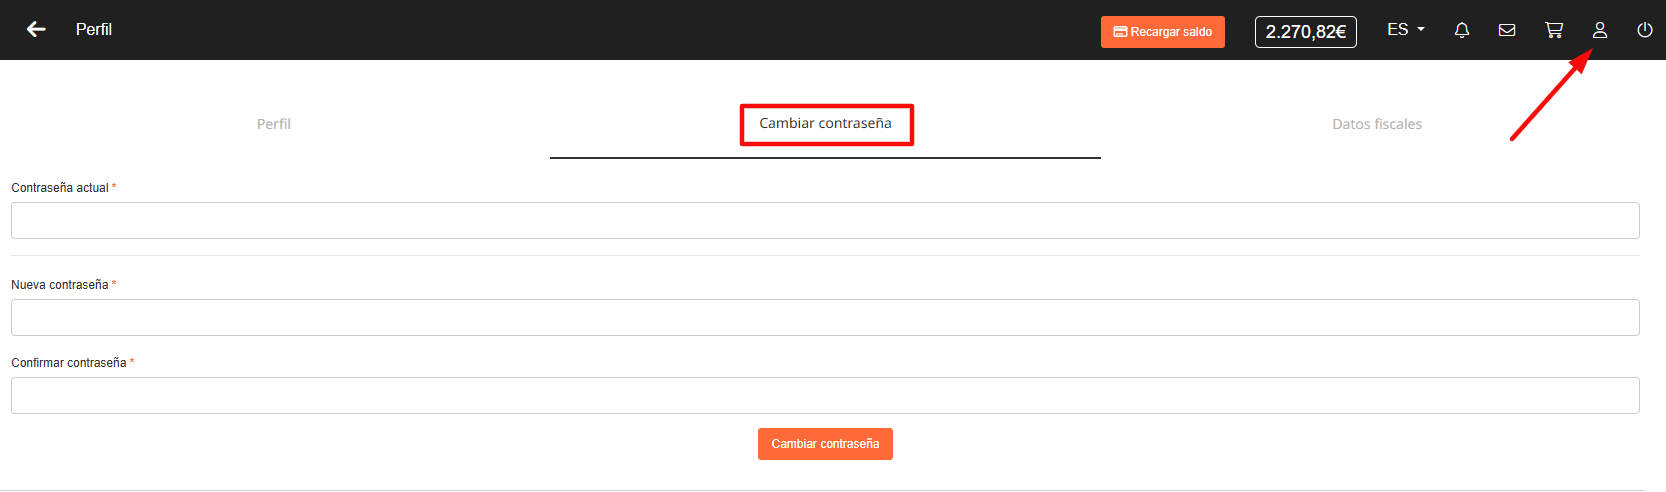Click the 2.270,82€ balance box
Image resolution: width=1666 pixels, height=492 pixels.
click(x=1305, y=32)
